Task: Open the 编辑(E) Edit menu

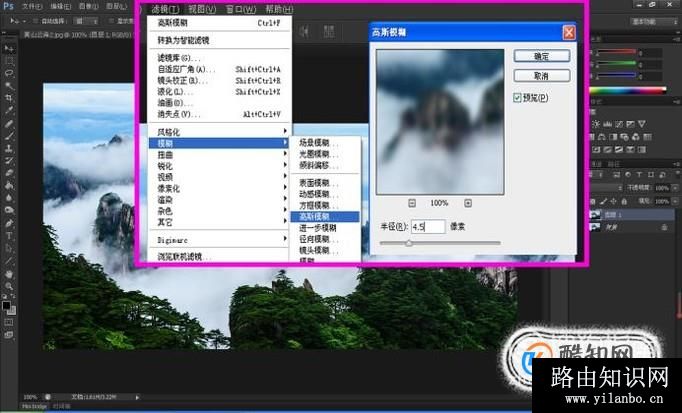Action: (x=60, y=7)
